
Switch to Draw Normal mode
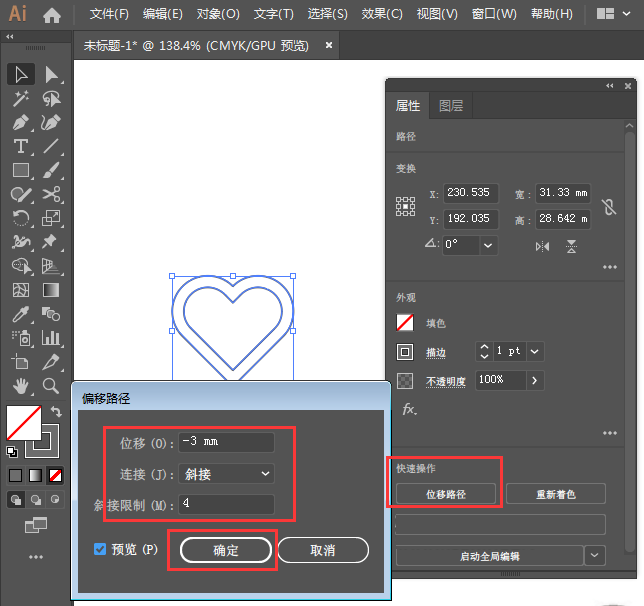pos(16,500)
